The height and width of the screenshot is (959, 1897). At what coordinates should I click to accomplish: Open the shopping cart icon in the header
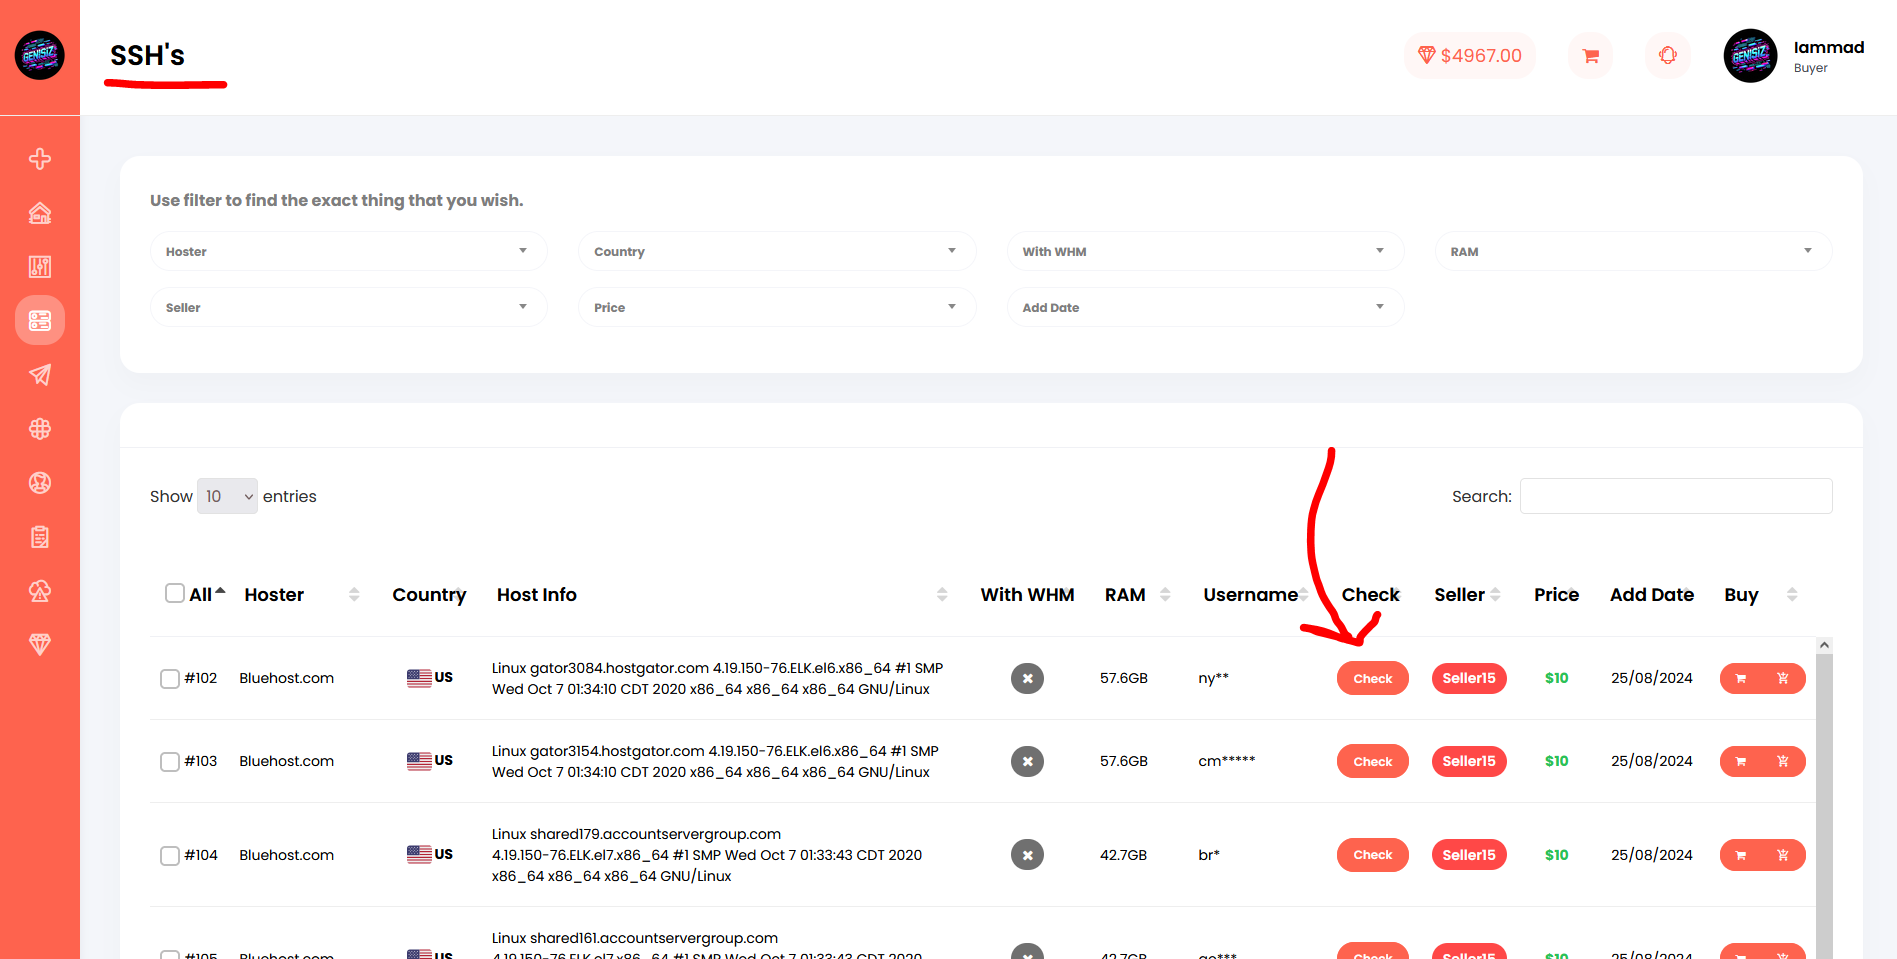(x=1590, y=56)
